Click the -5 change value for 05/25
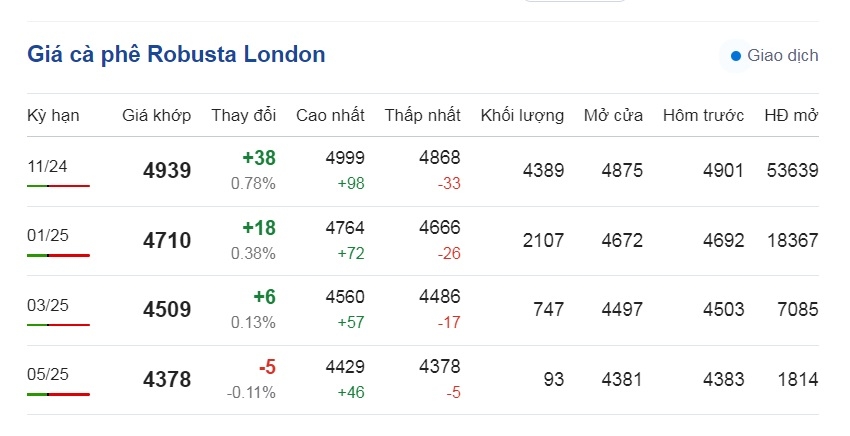Screen dimensions: 850x436 267,367
